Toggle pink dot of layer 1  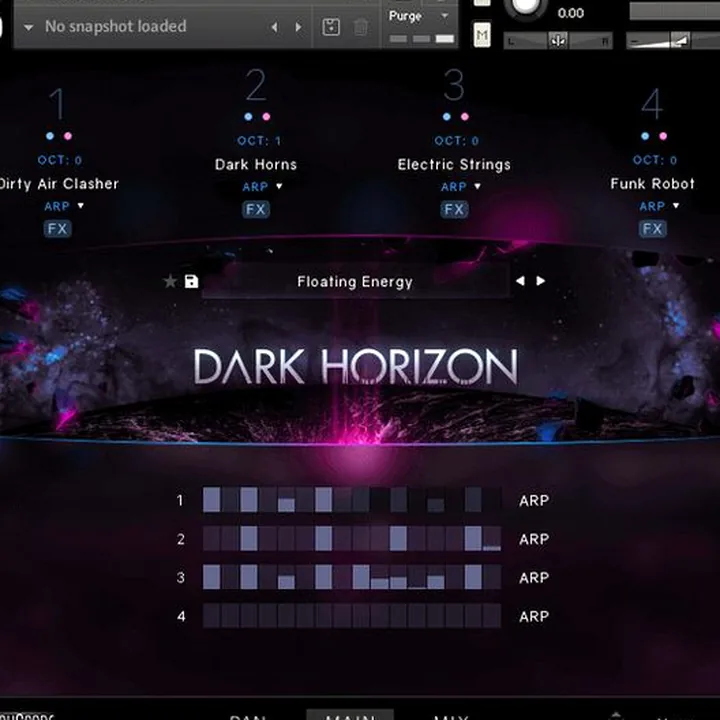(x=68, y=136)
